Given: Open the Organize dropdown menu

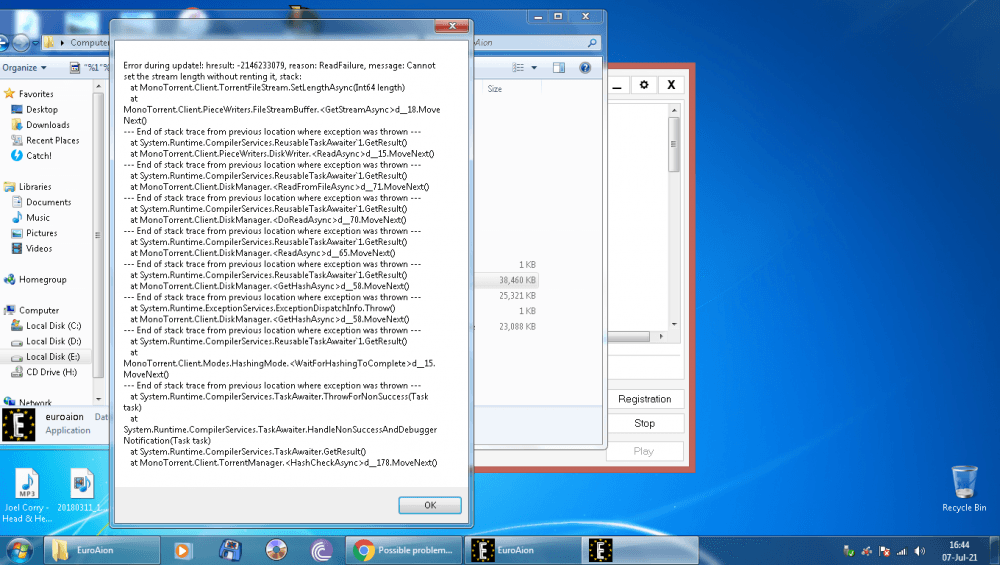Looking at the screenshot, I should [x=24, y=68].
